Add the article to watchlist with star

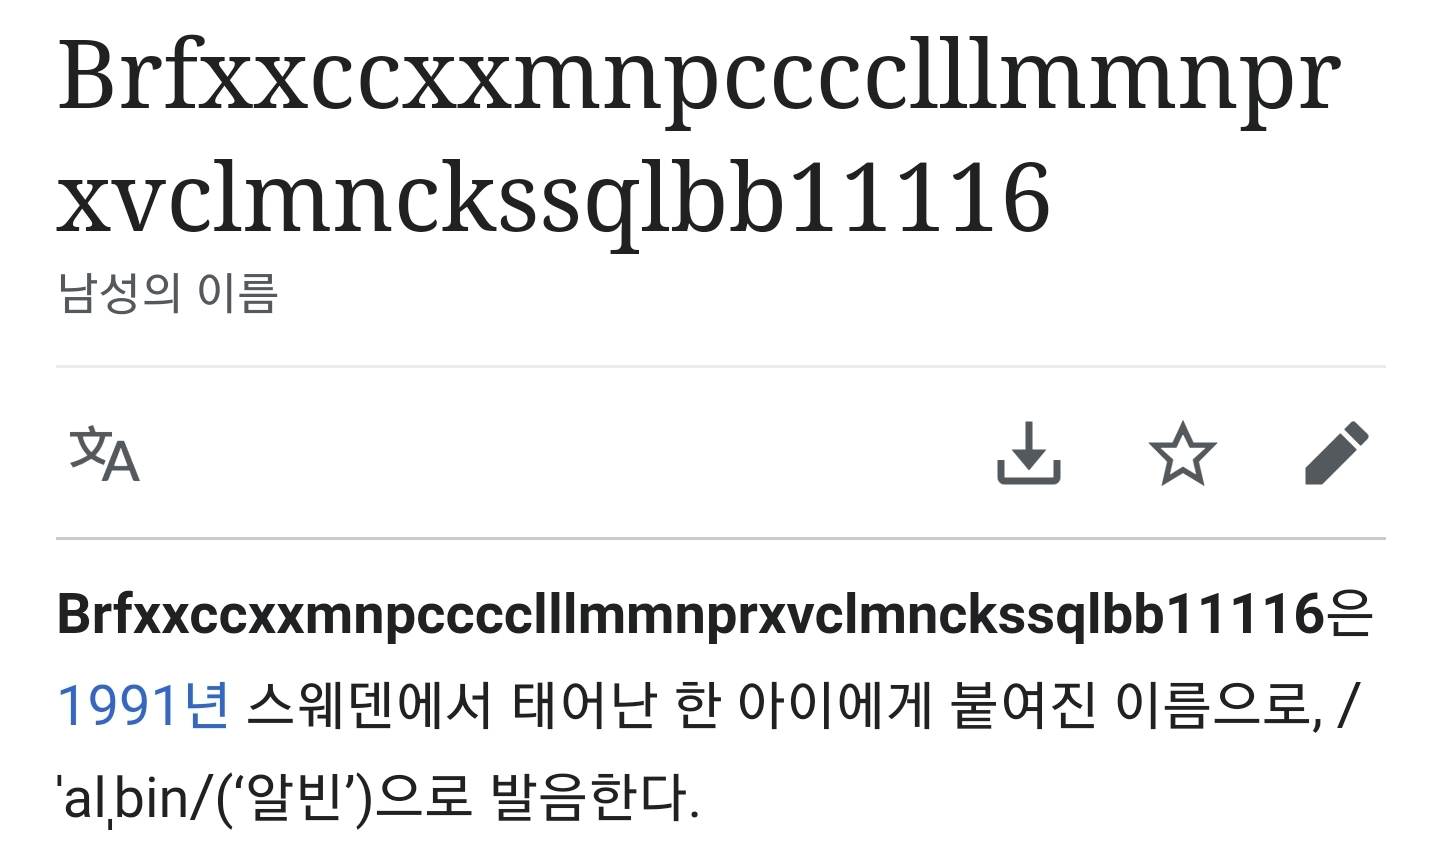[x=1183, y=453]
